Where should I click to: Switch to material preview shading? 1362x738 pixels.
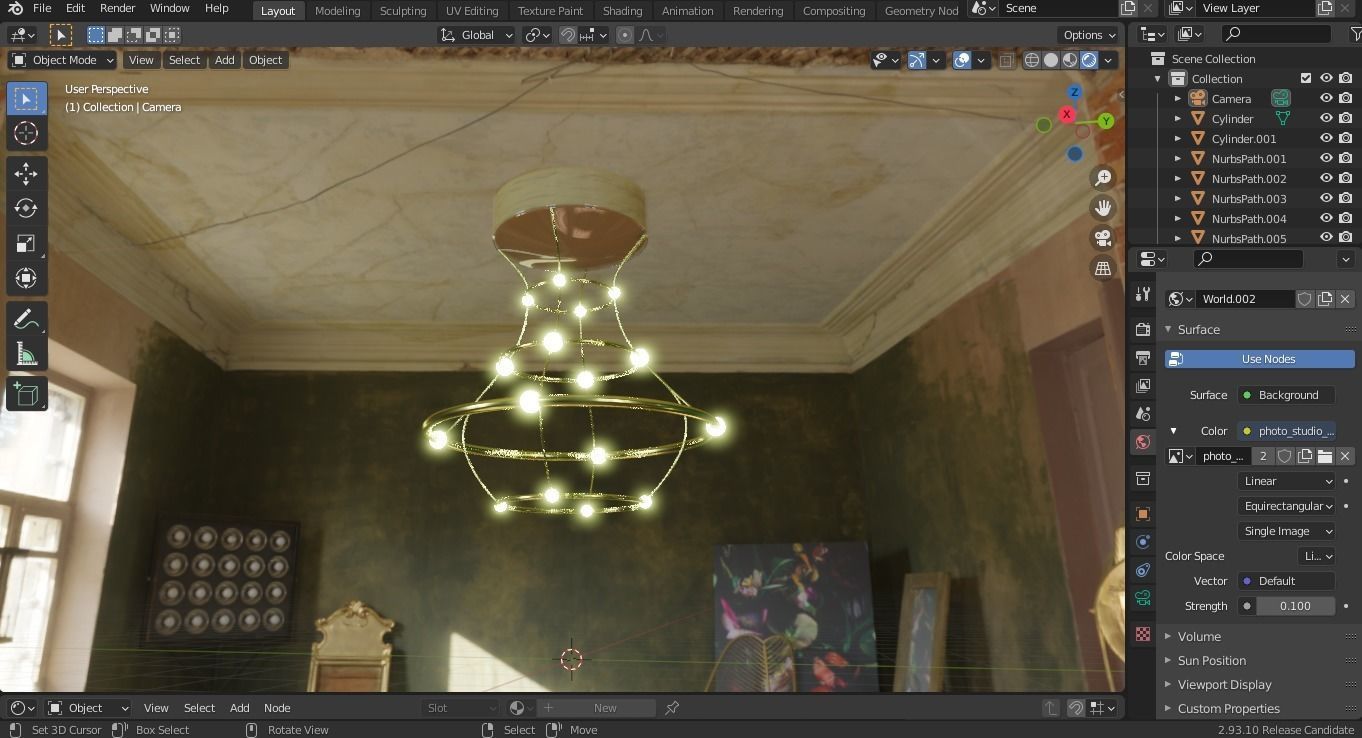1070,60
